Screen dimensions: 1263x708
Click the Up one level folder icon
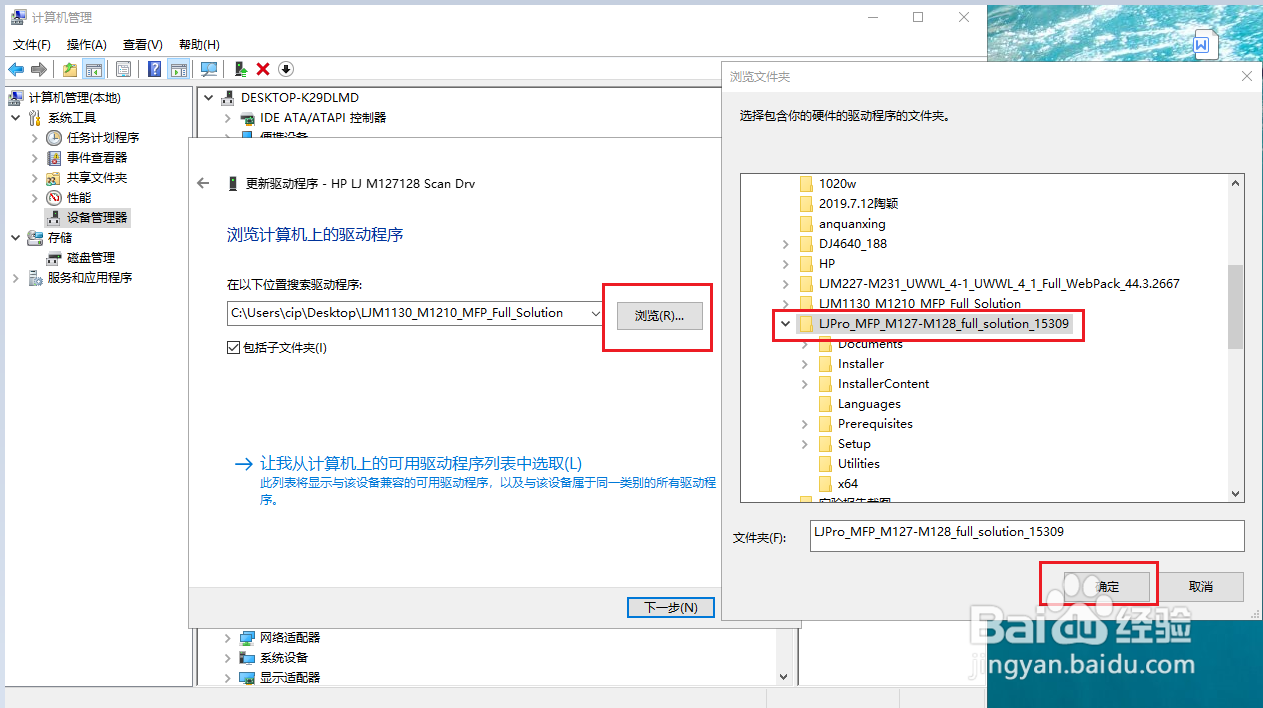tap(70, 69)
